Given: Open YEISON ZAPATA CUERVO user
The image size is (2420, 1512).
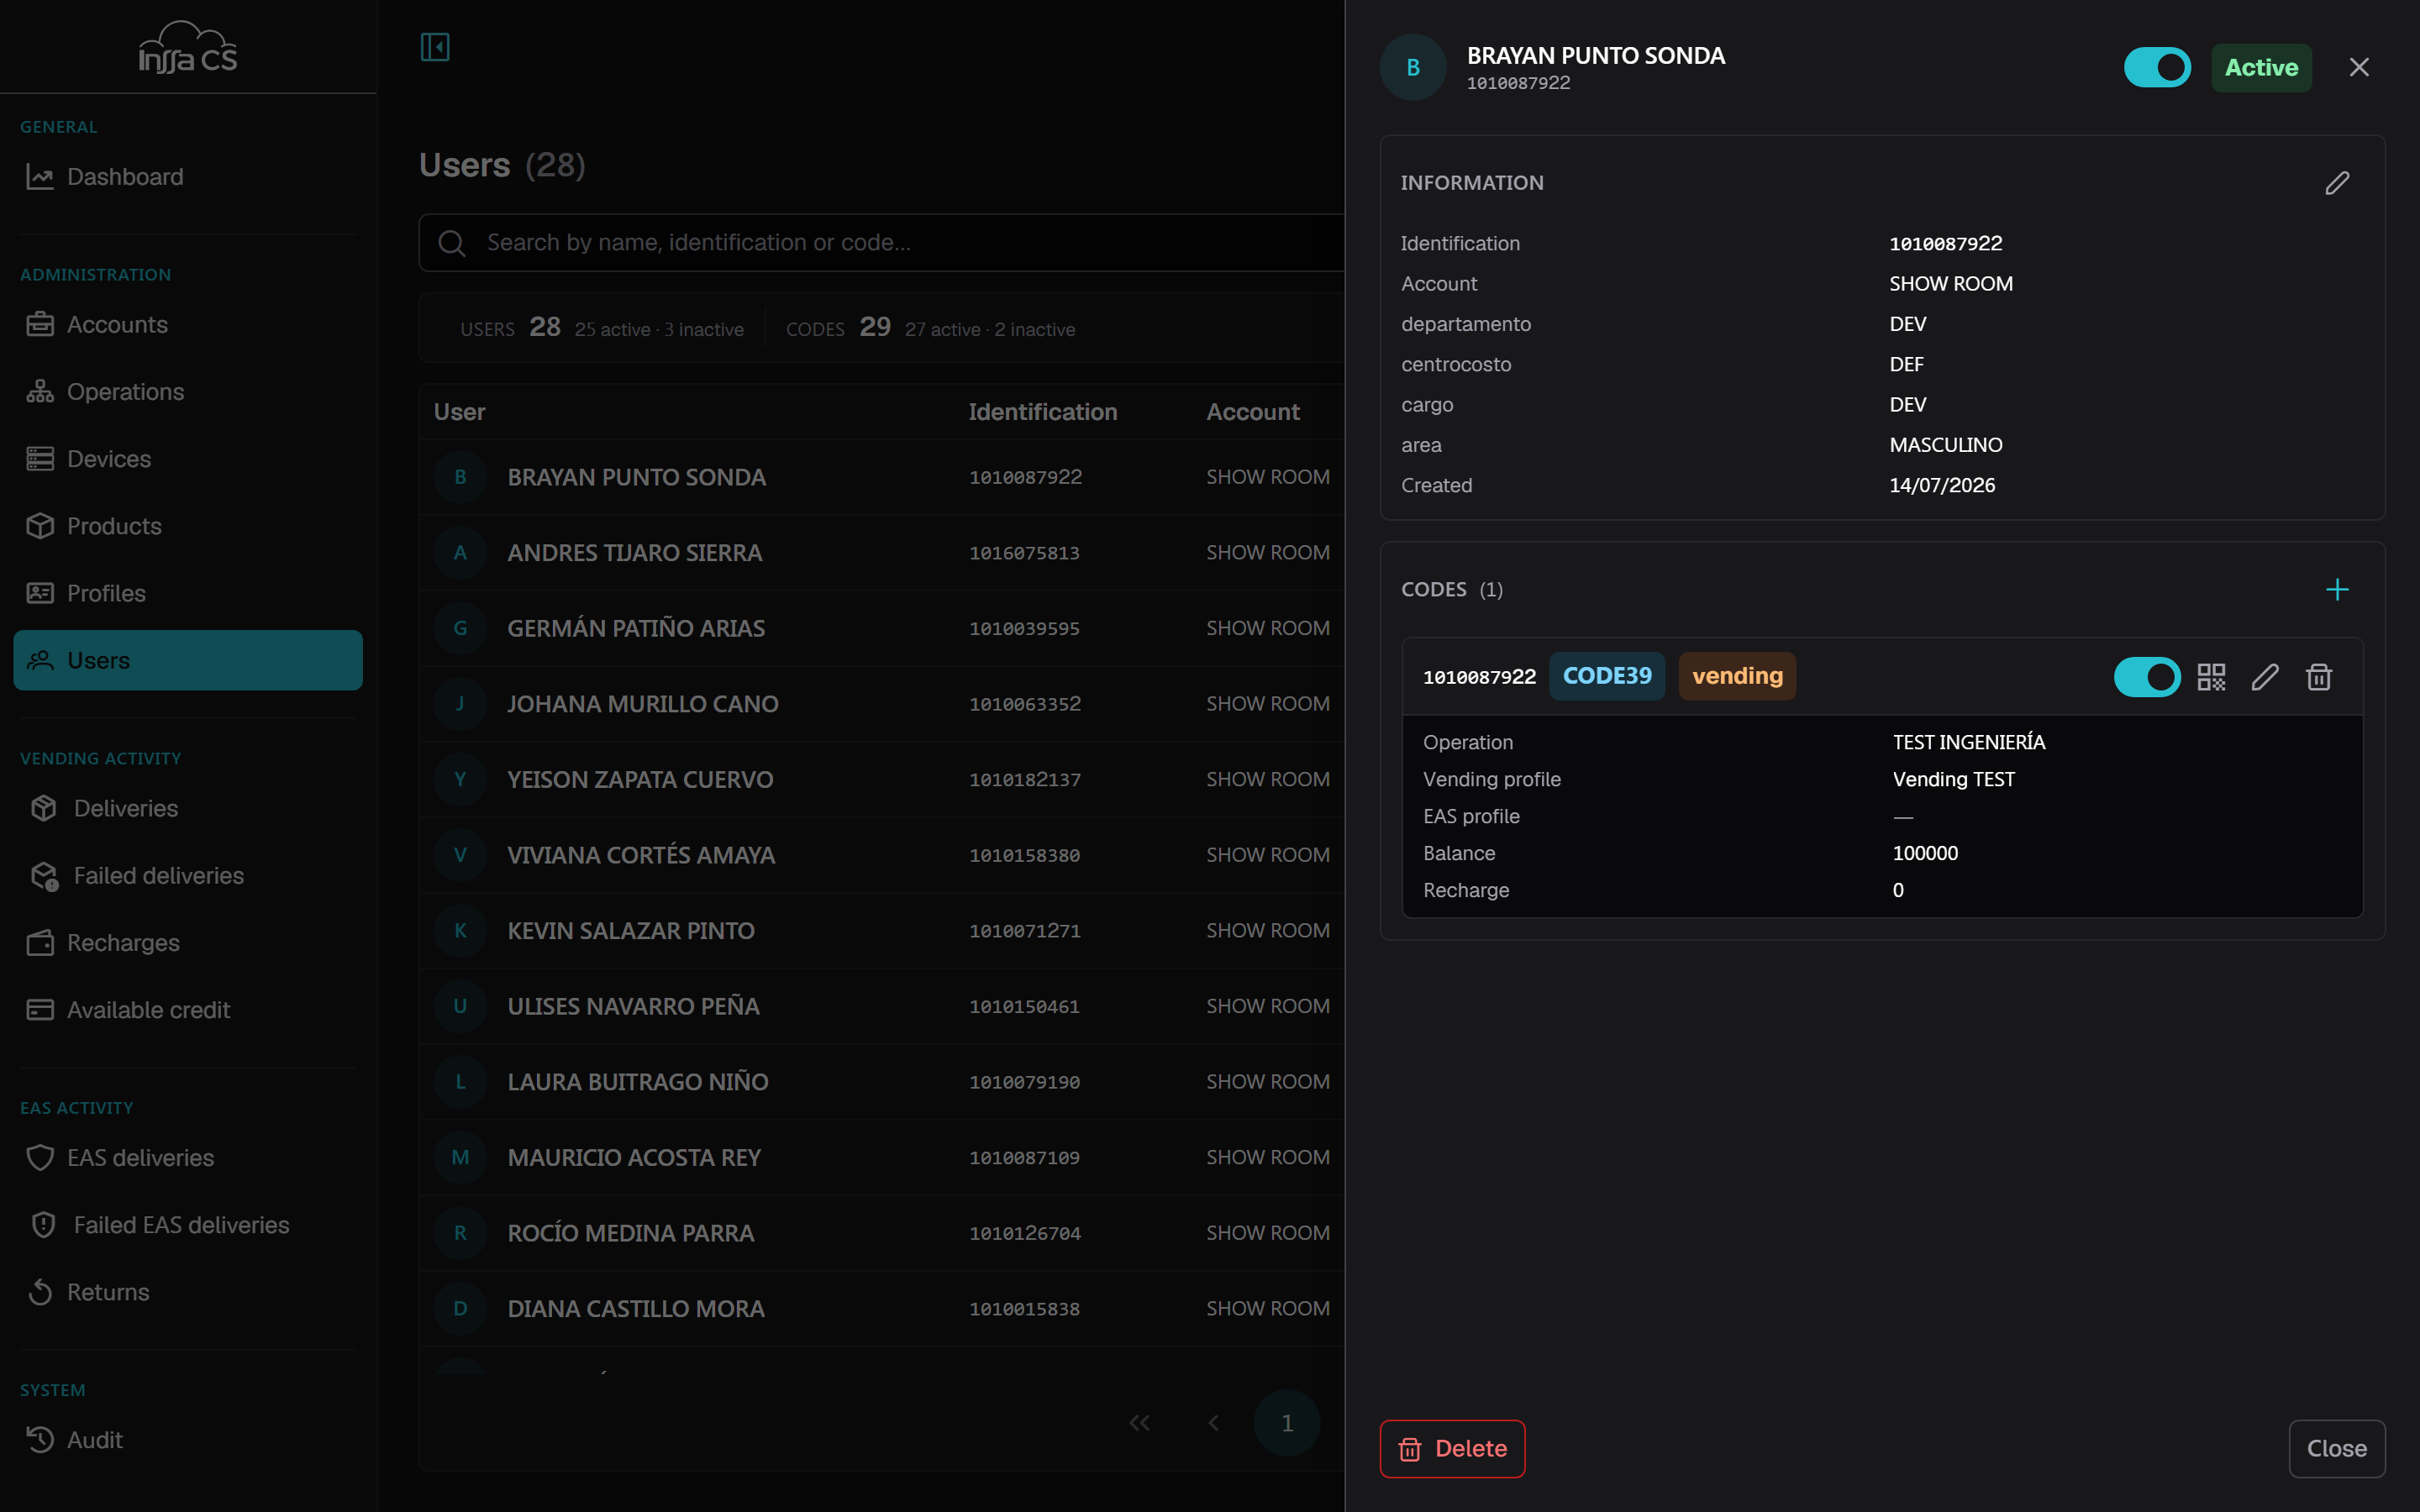Looking at the screenshot, I should (x=882, y=779).
